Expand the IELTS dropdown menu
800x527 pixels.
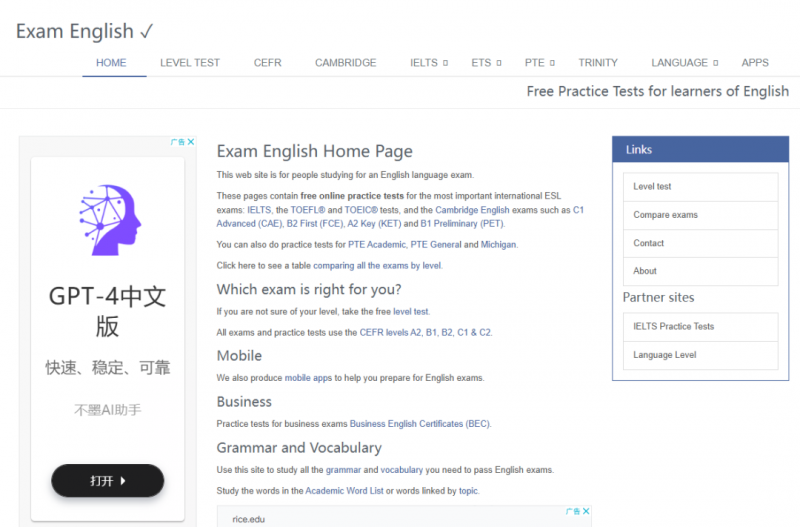pos(429,63)
